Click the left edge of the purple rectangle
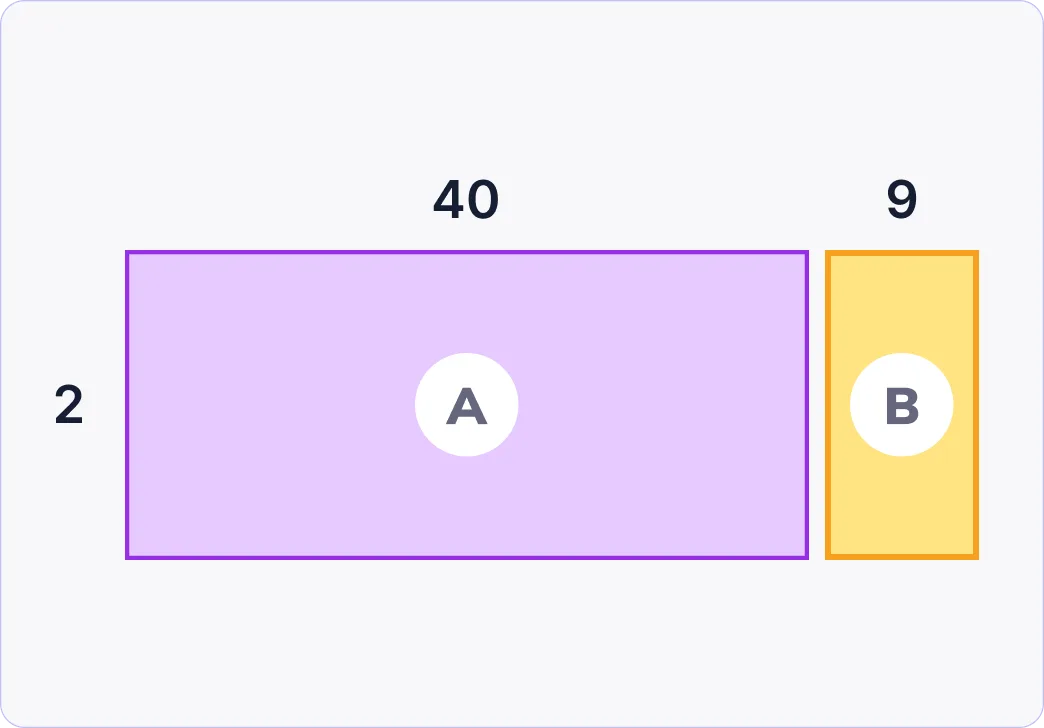 pos(127,405)
